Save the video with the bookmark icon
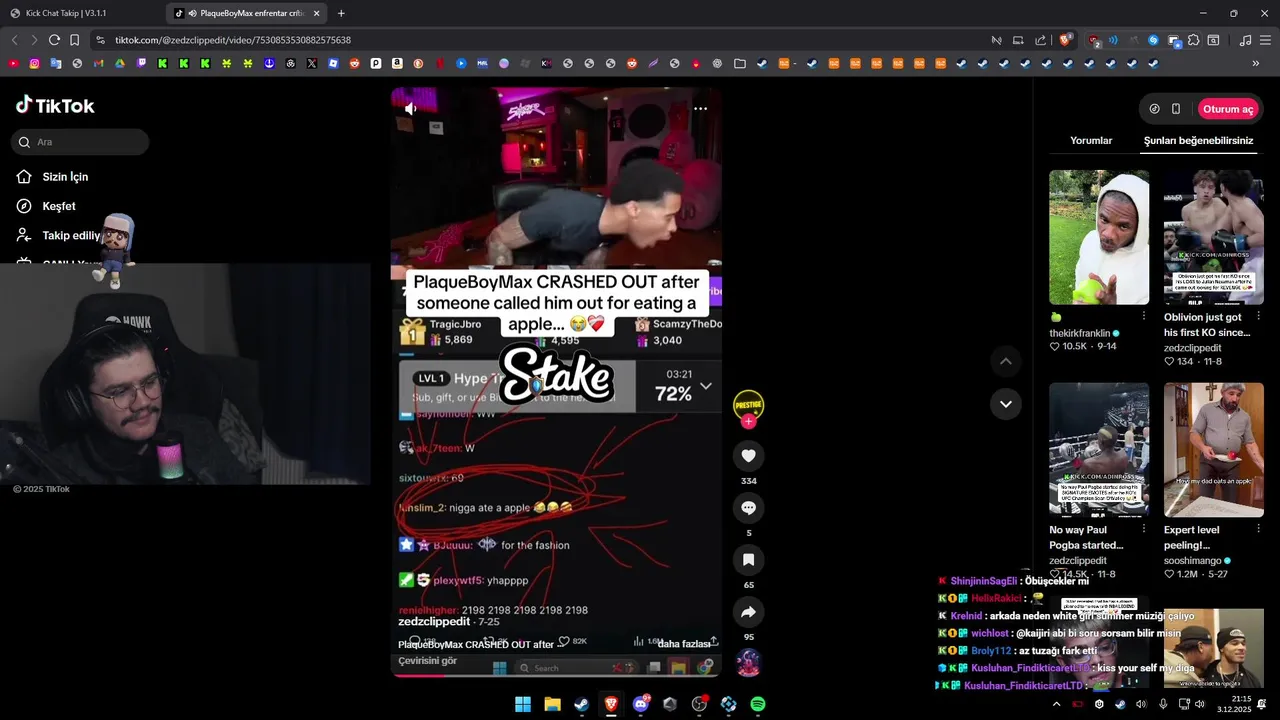 tap(748, 560)
